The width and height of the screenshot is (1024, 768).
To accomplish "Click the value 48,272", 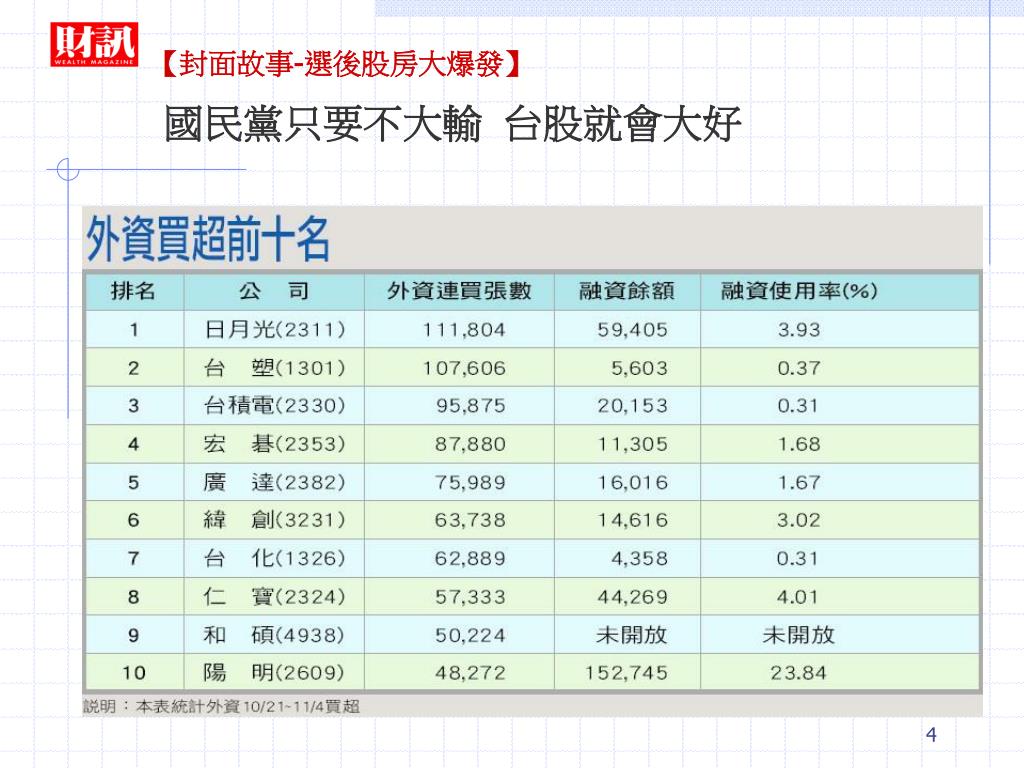I will (471, 673).
